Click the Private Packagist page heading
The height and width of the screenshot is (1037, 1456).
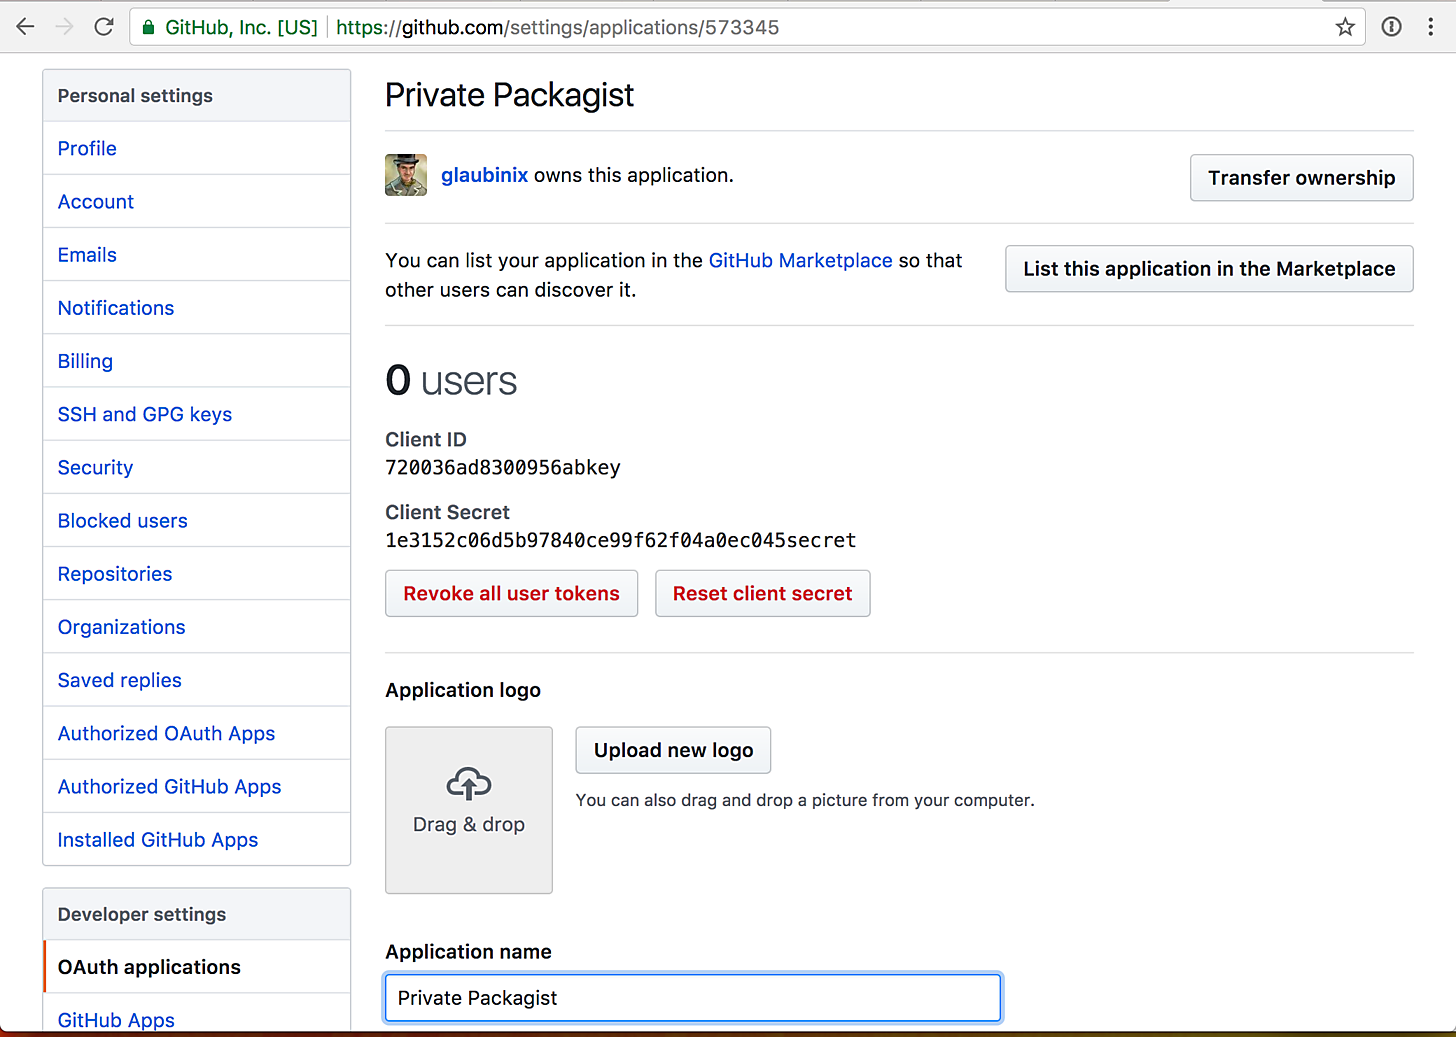509,95
